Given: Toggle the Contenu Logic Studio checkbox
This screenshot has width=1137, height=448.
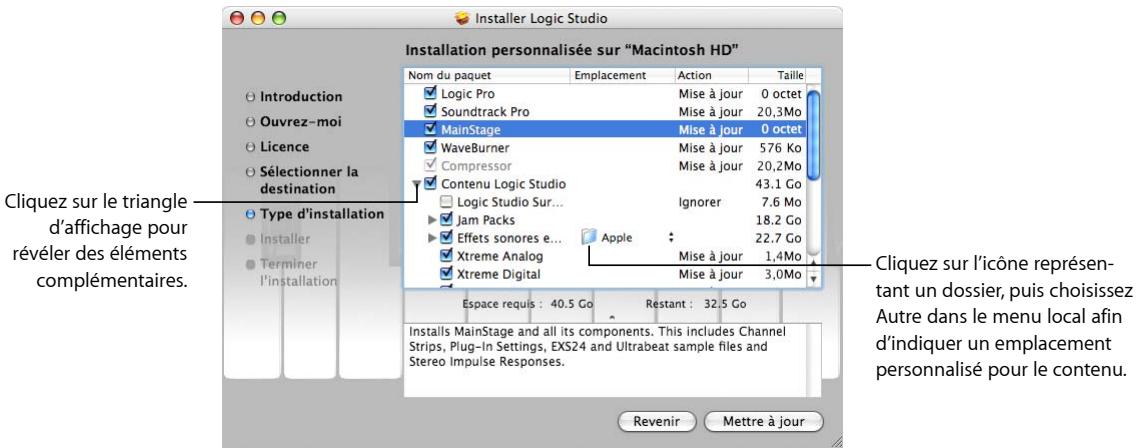Looking at the screenshot, I should [431, 183].
